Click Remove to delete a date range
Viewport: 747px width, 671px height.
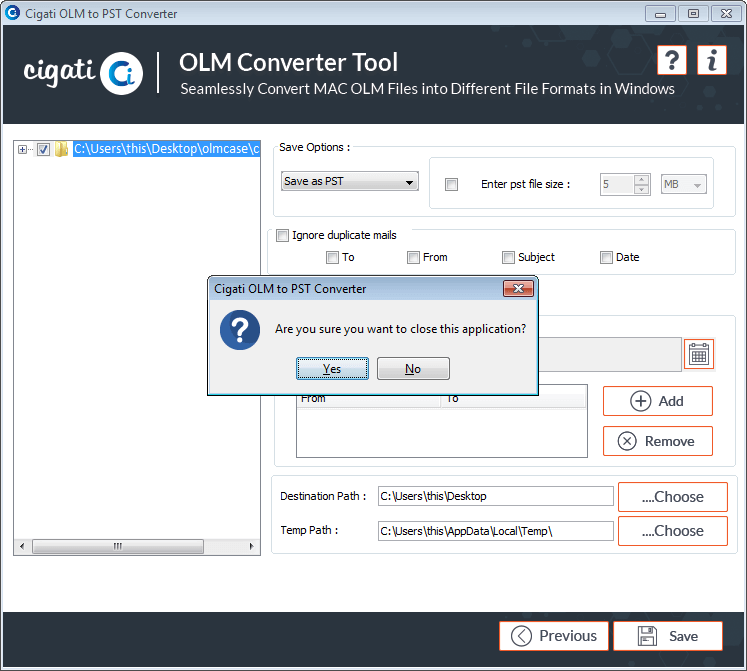(657, 441)
